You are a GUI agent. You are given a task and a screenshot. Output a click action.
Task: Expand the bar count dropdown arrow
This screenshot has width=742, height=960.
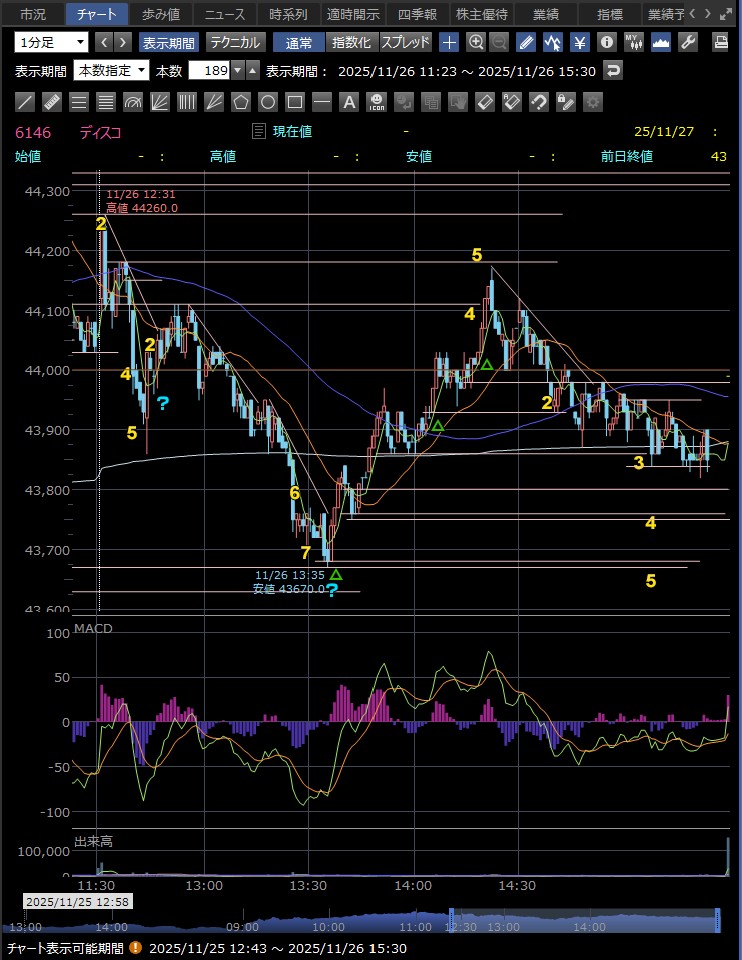coord(237,70)
